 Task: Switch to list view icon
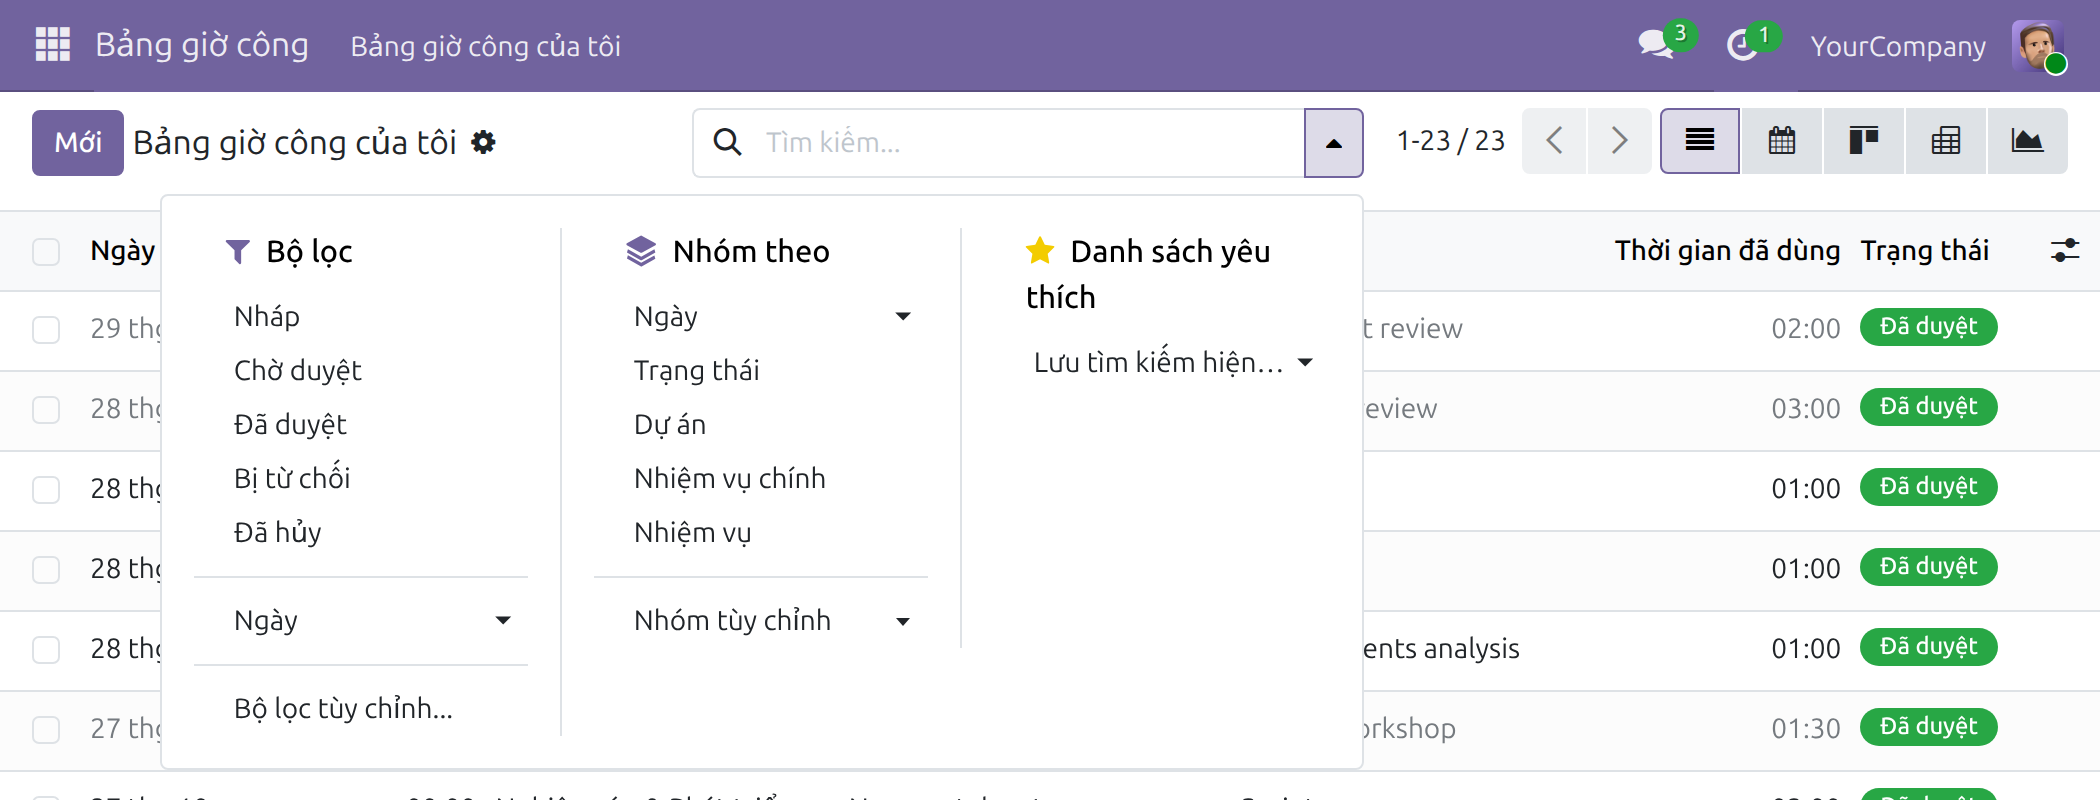point(1700,141)
